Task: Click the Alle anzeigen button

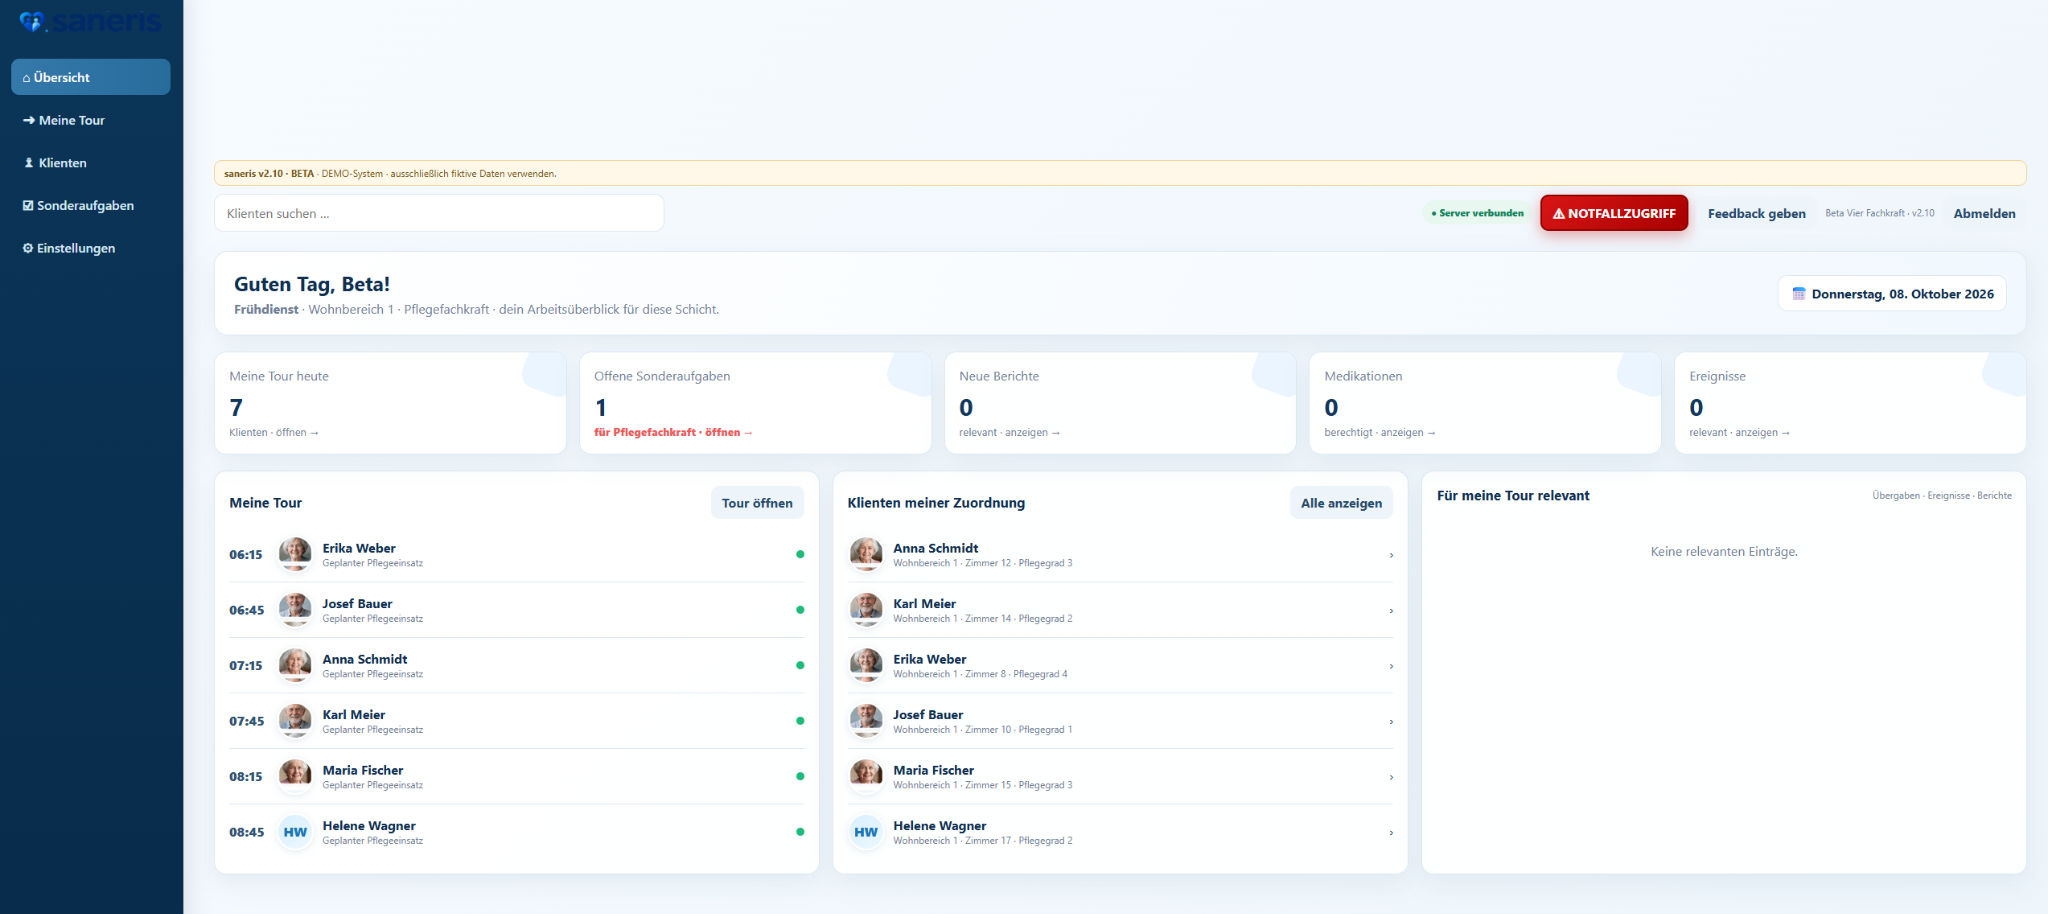Action: click(1341, 503)
